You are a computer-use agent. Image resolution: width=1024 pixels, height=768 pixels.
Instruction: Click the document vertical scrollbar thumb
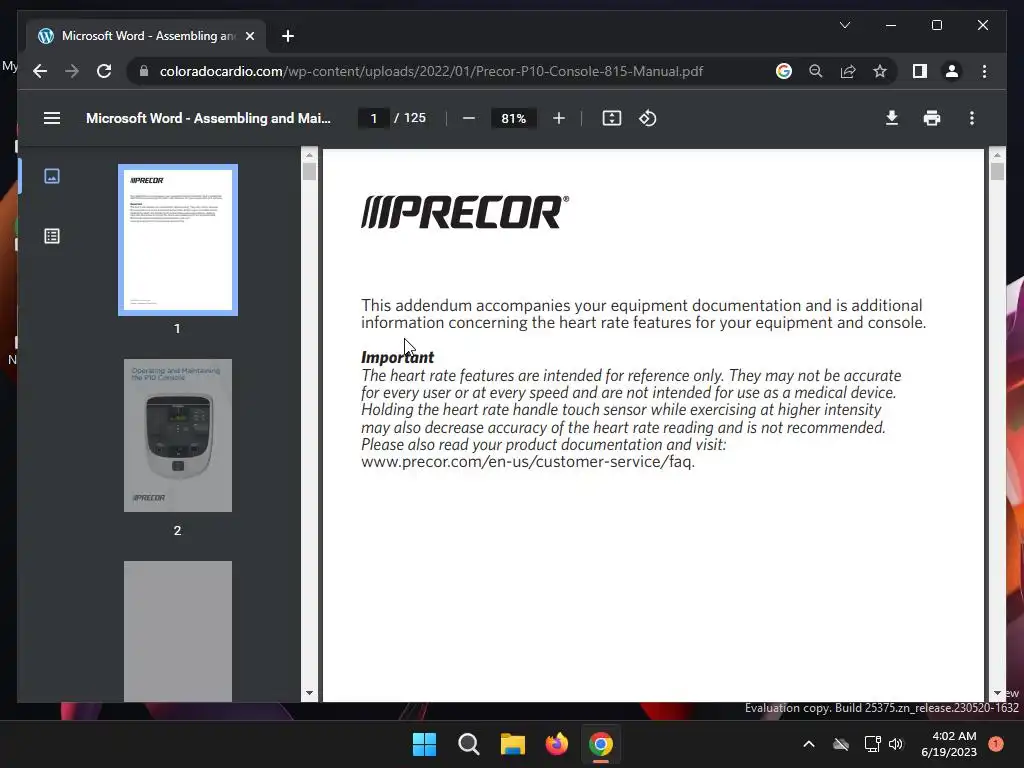click(997, 172)
